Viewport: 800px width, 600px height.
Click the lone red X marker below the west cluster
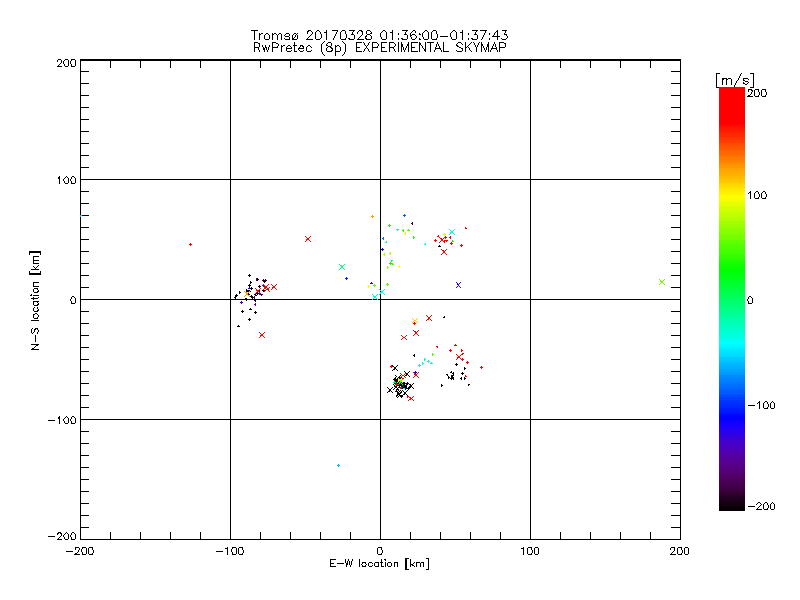pyautogui.click(x=262, y=335)
